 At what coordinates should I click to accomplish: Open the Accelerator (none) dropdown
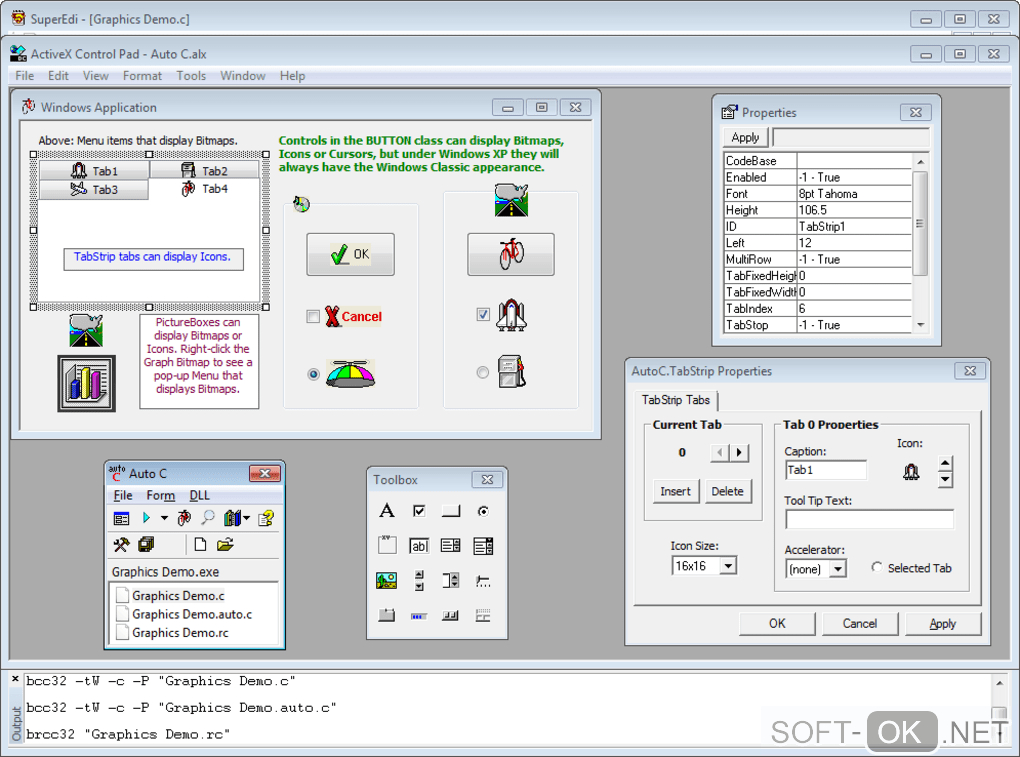point(838,569)
